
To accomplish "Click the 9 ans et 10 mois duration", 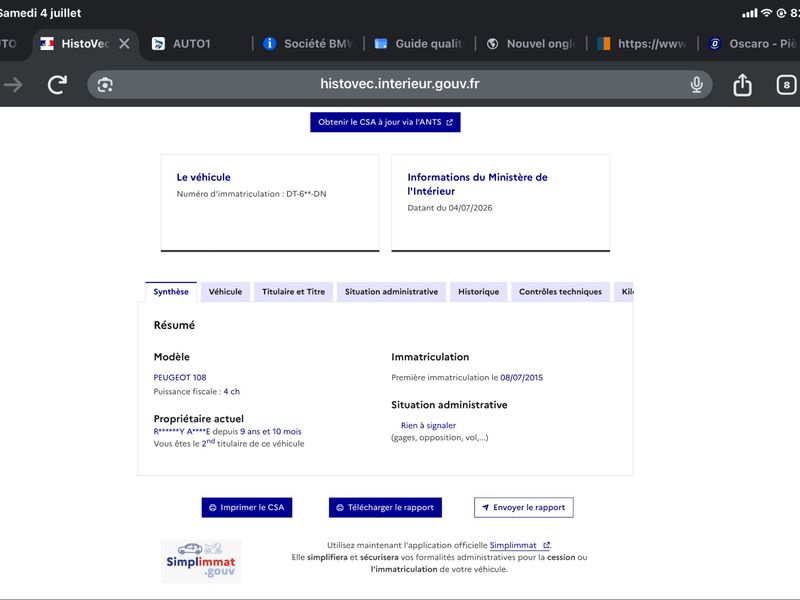I will coord(271,432).
